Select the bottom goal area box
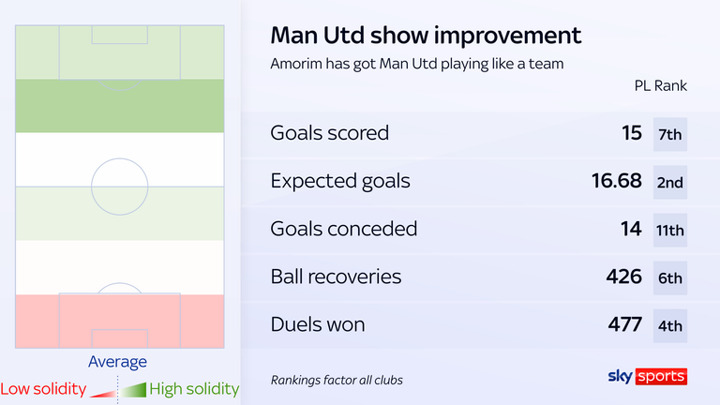720x405 pixels. 120,337
